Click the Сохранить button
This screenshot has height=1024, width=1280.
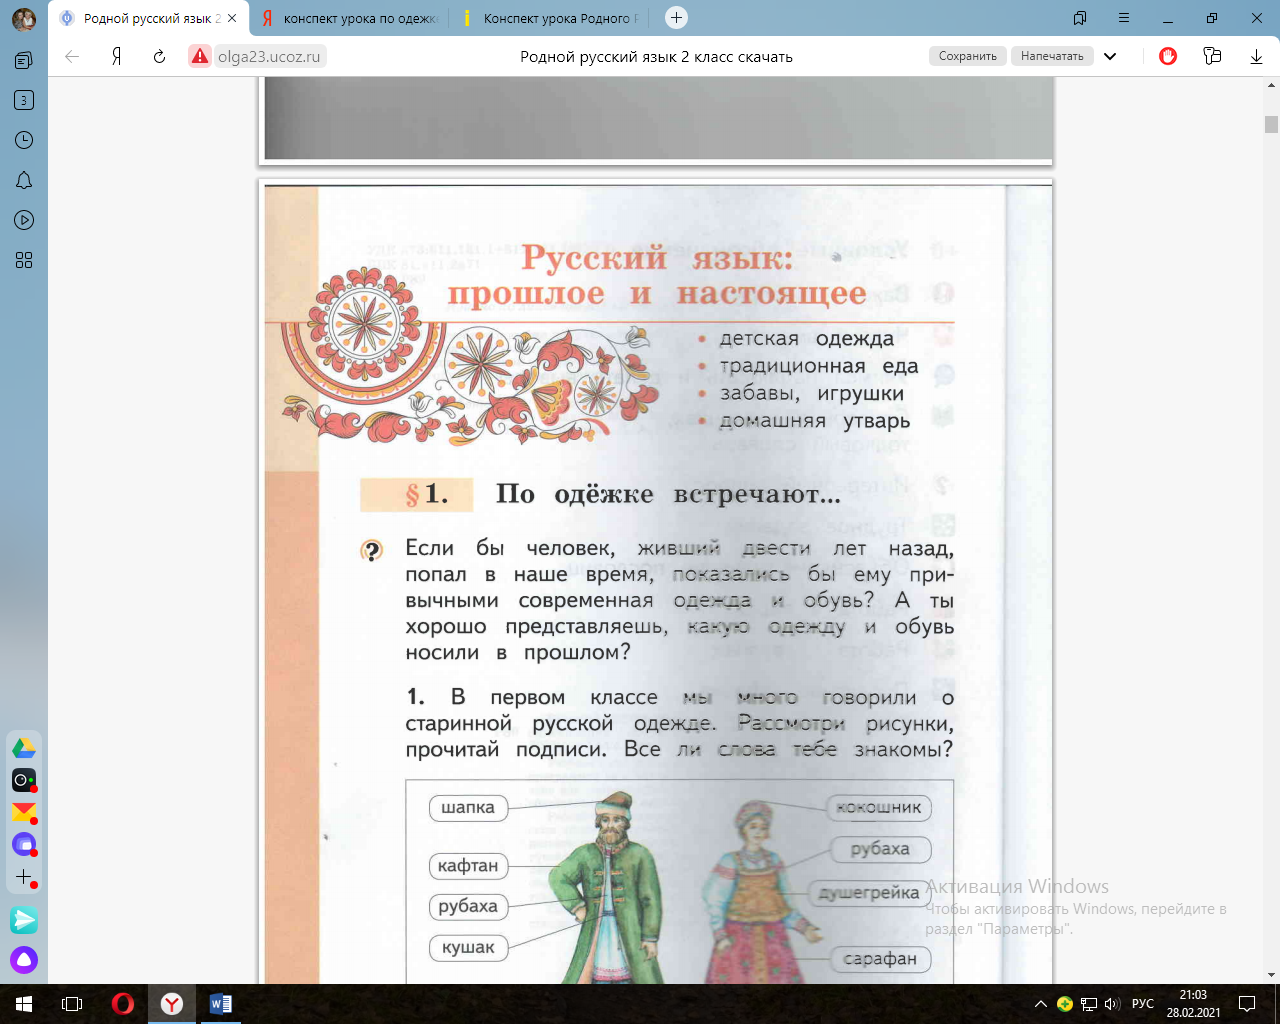(x=968, y=56)
